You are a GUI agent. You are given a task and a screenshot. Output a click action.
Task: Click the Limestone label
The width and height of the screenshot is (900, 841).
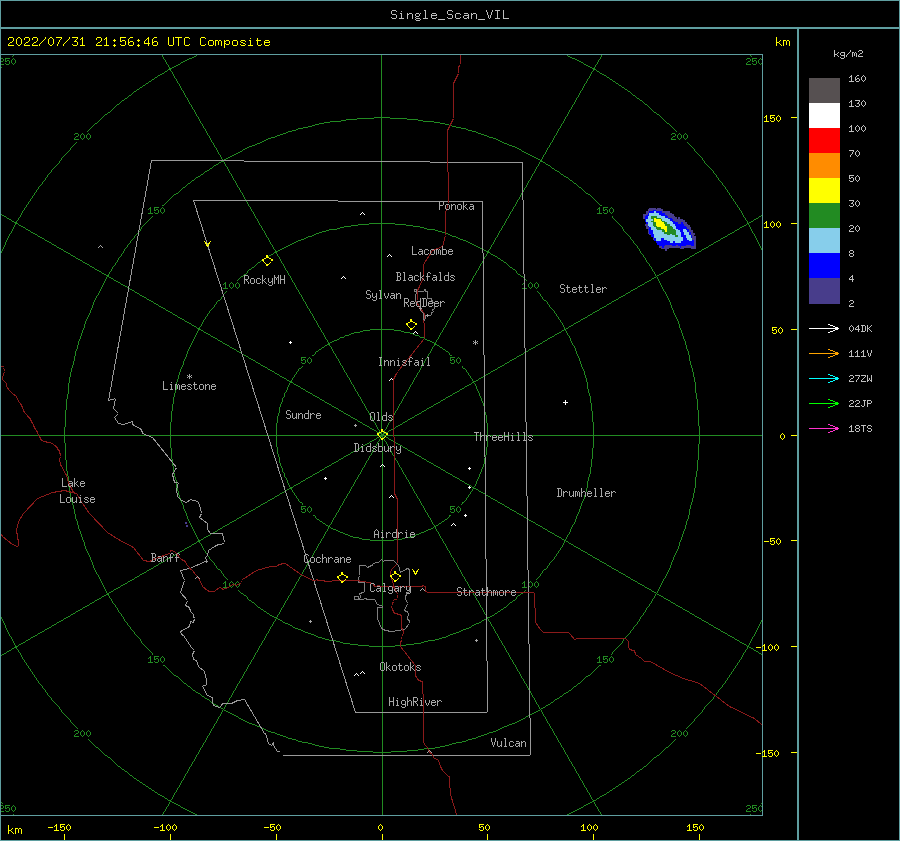[x=189, y=386]
